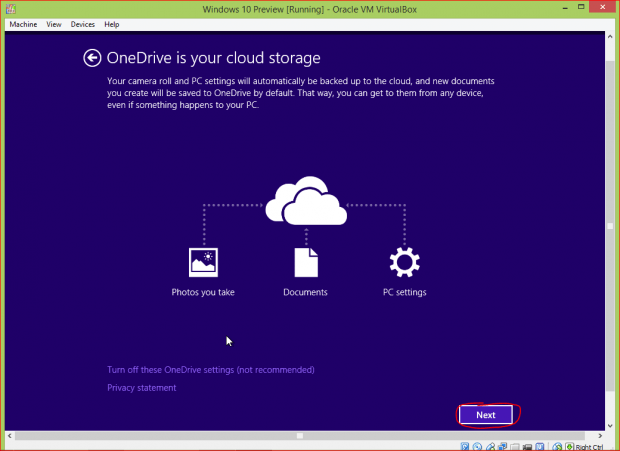This screenshot has width=620, height=451.
Task: Click the horizontal scrollbar right arrow
Action: 600,436
